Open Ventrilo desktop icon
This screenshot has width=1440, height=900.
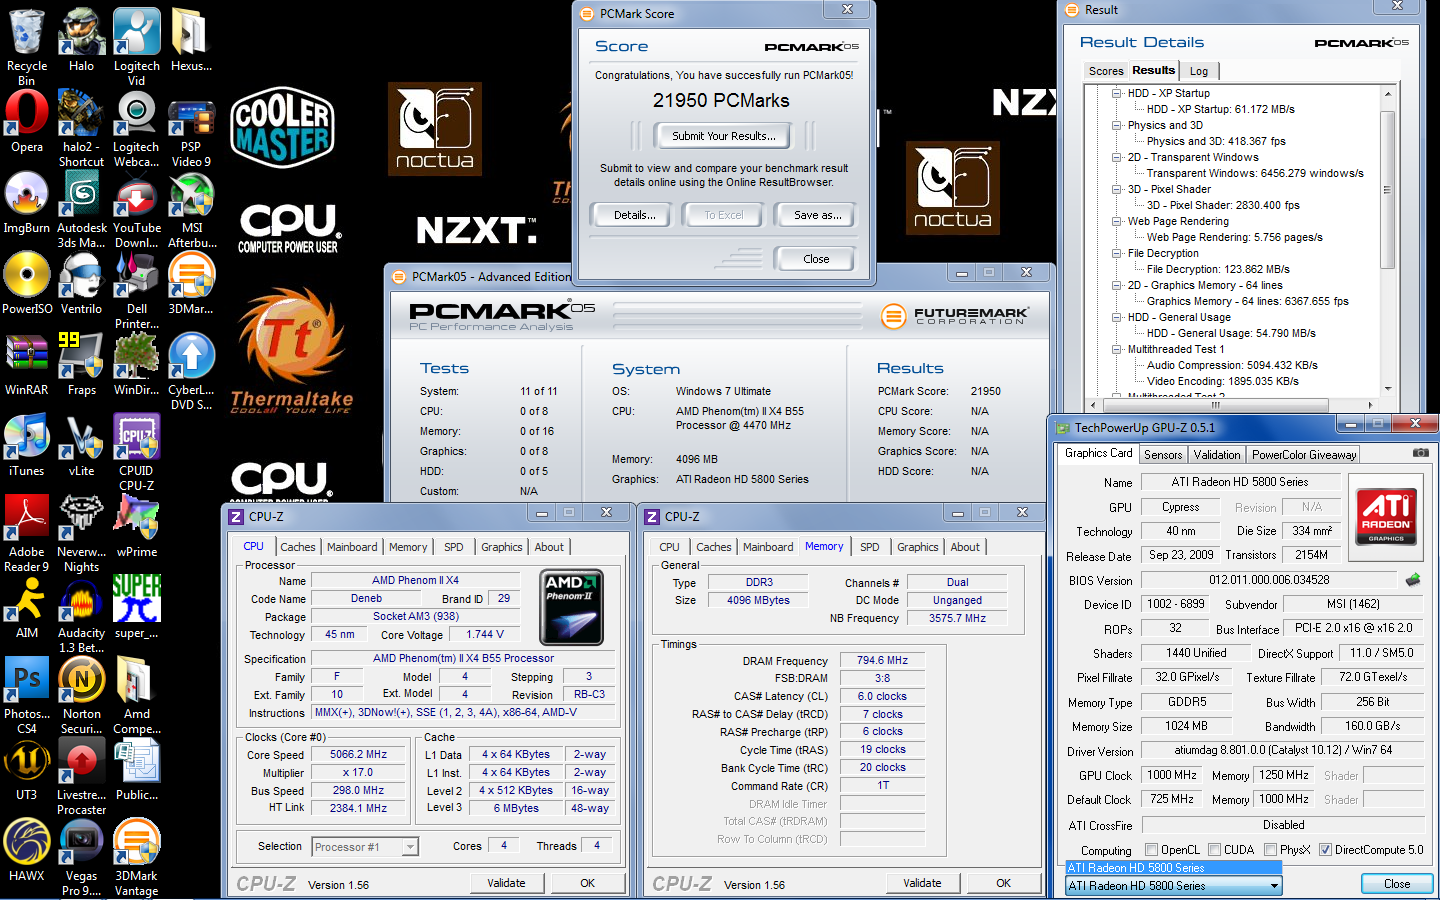click(x=81, y=283)
